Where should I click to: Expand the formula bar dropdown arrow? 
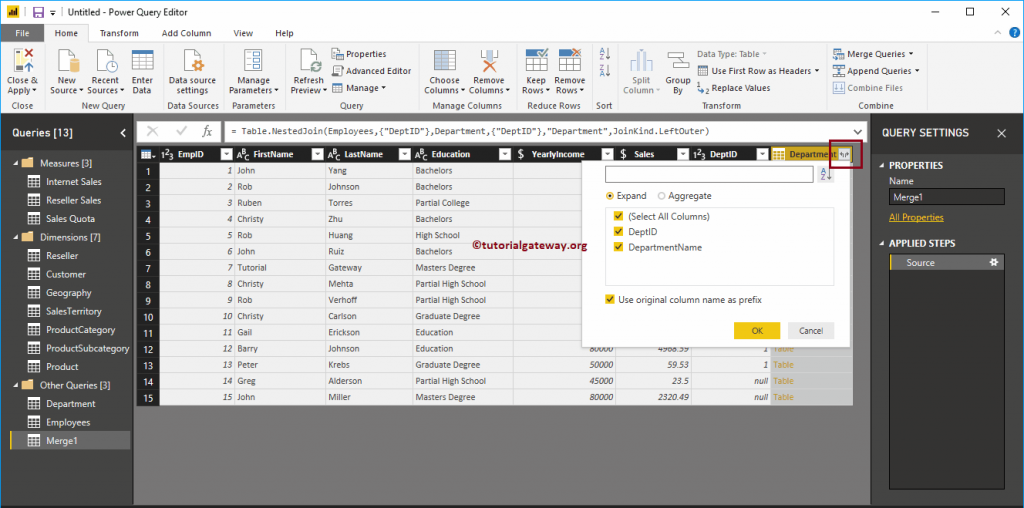point(857,131)
